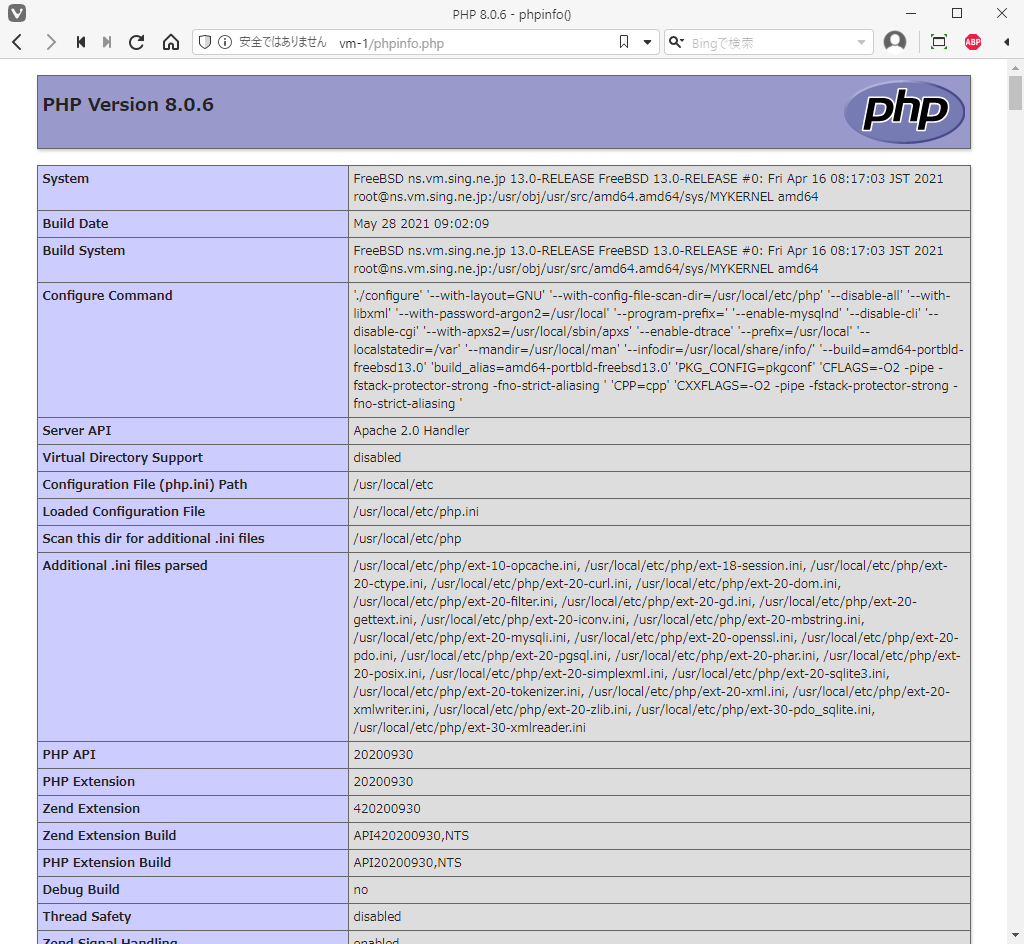This screenshot has width=1024, height=944.
Task: Click the PHP logo
Action: tap(904, 112)
